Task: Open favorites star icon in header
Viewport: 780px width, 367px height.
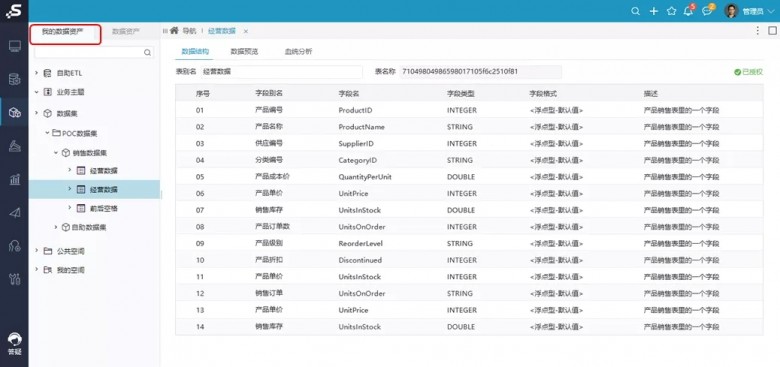Action: pos(672,11)
